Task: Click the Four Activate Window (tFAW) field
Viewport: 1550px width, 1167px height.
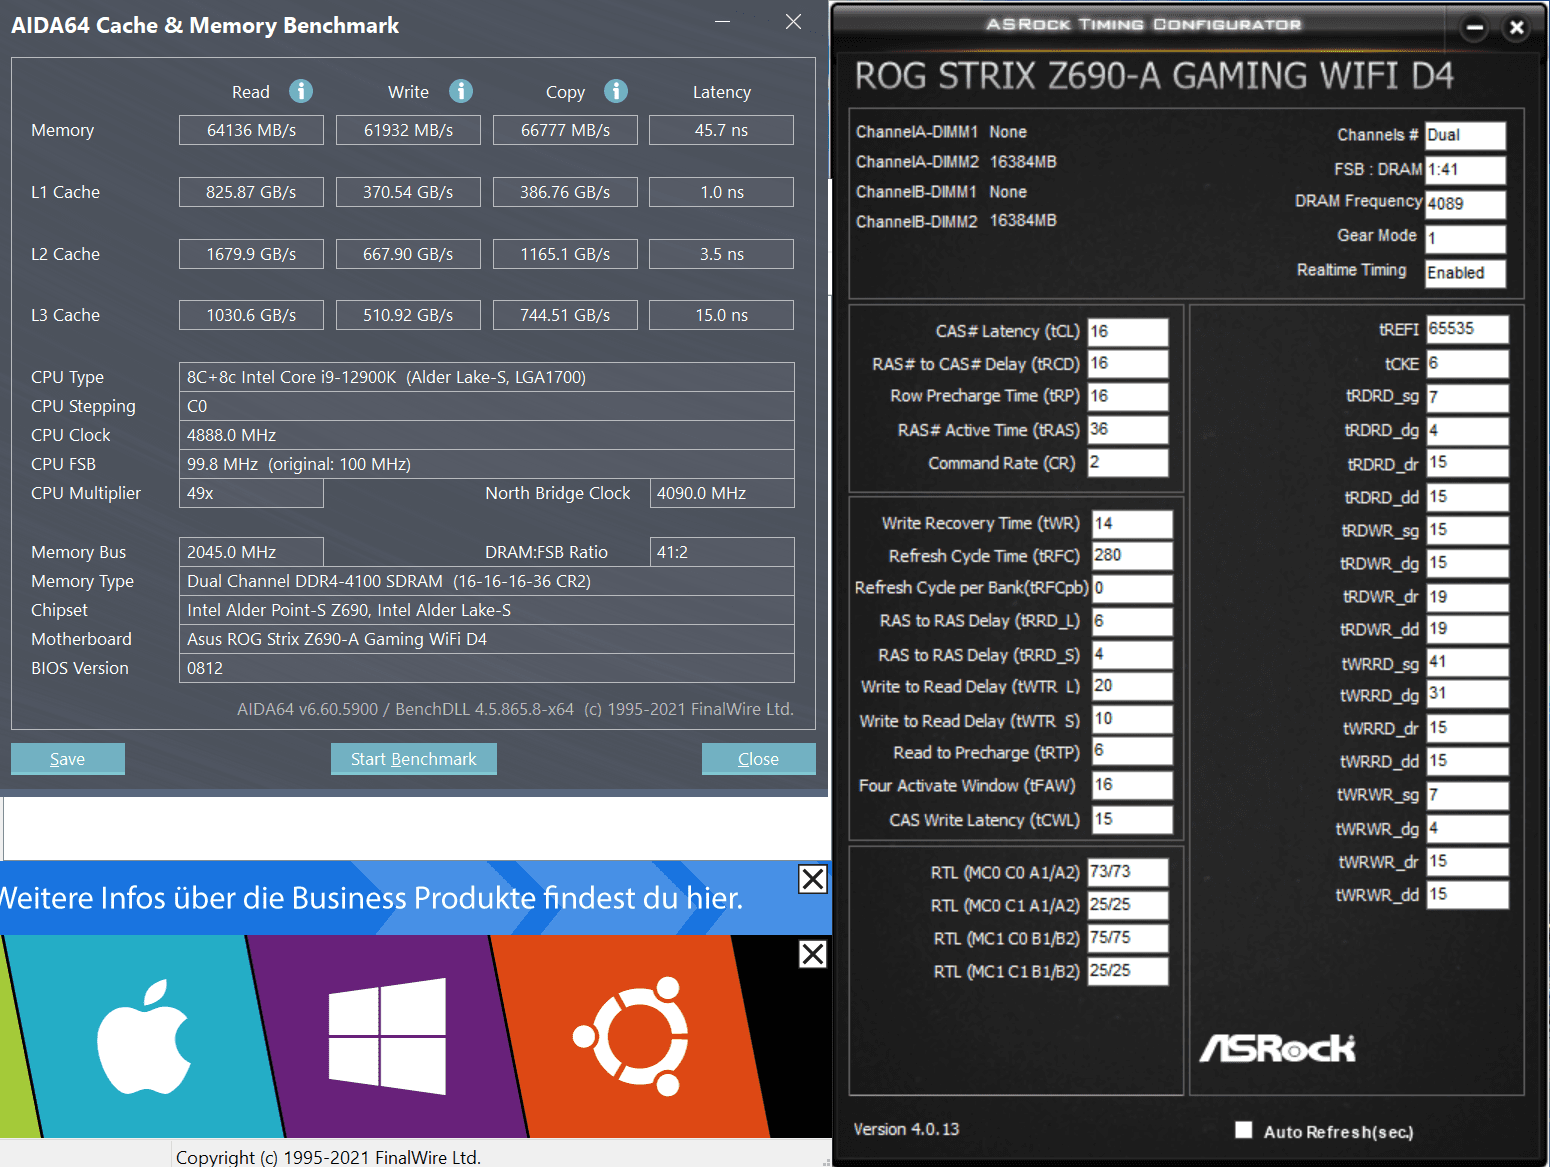Action: pyautogui.click(x=1132, y=786)
